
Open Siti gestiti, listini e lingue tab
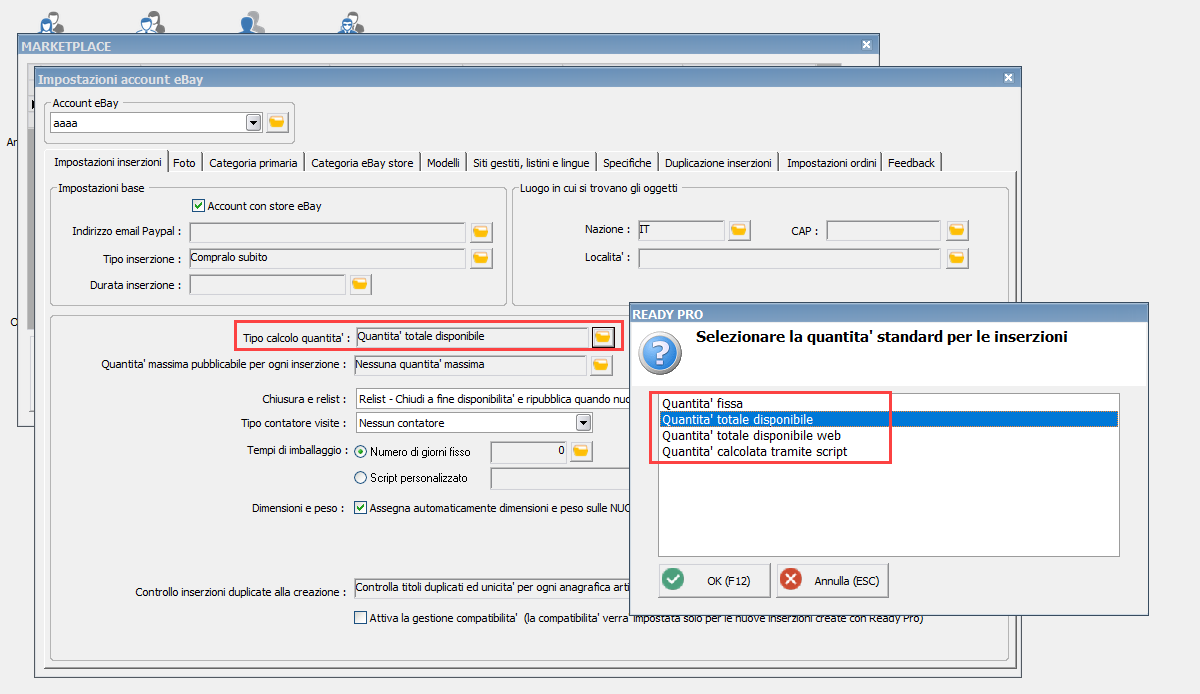[x=531, y=163]
